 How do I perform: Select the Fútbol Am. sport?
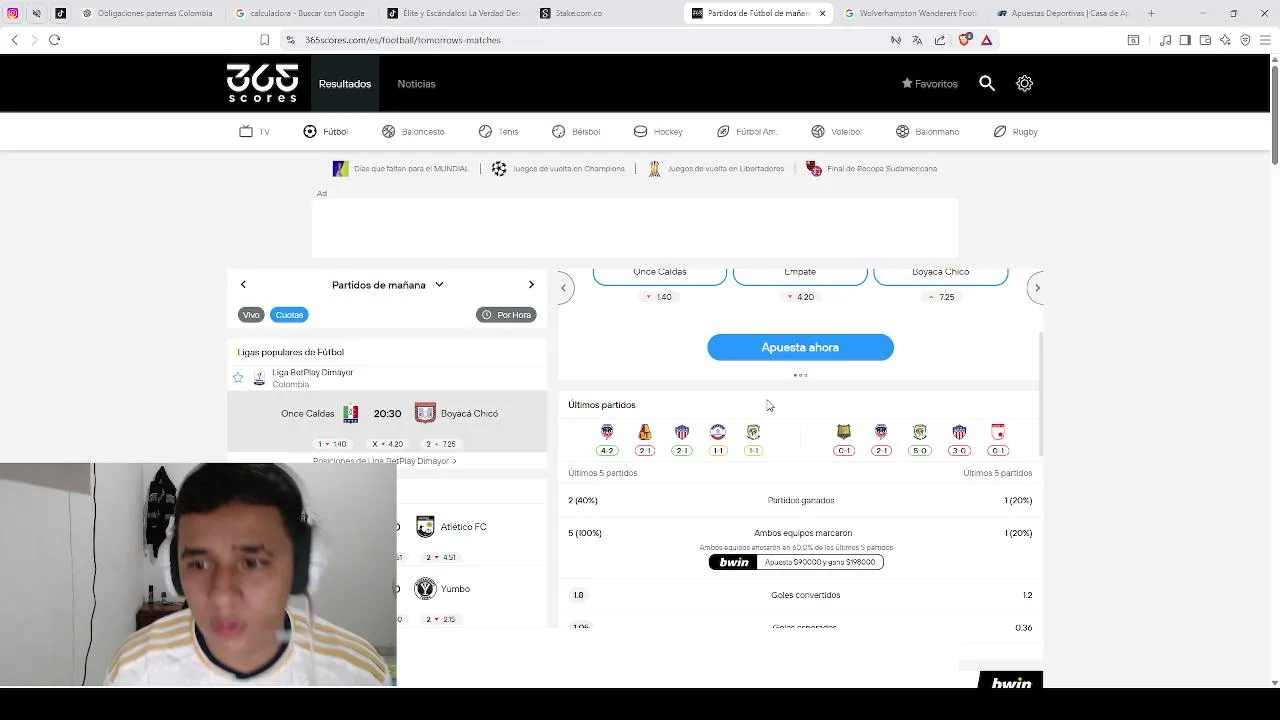pos(747,131)
